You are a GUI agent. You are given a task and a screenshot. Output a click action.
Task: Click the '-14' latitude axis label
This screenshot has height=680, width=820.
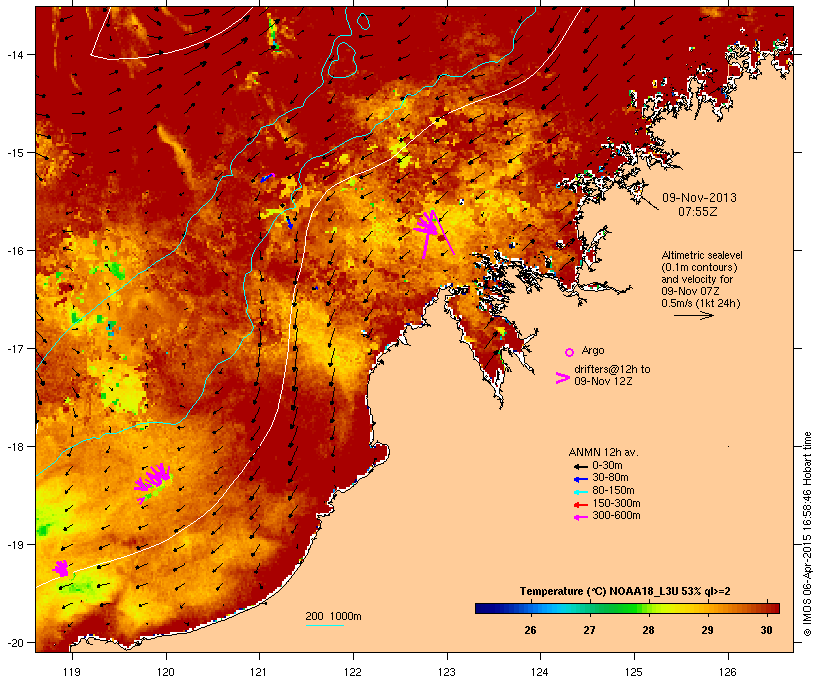[14, 54]
